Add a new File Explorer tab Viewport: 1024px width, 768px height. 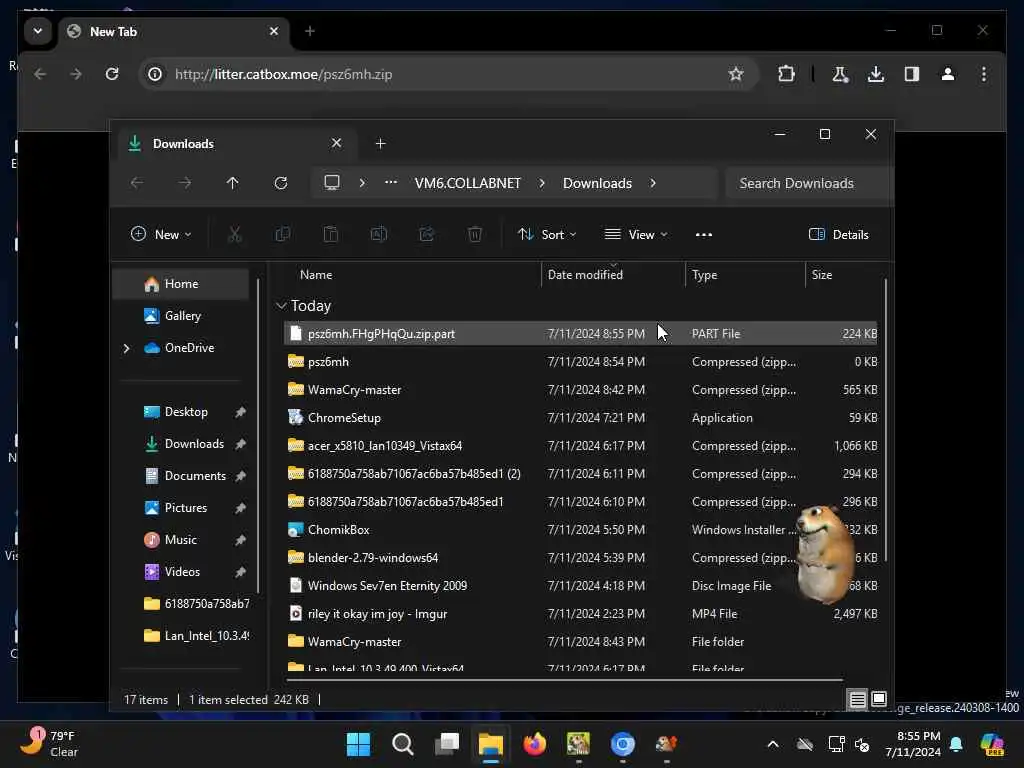pyautogui.click(x=380, y=143)
